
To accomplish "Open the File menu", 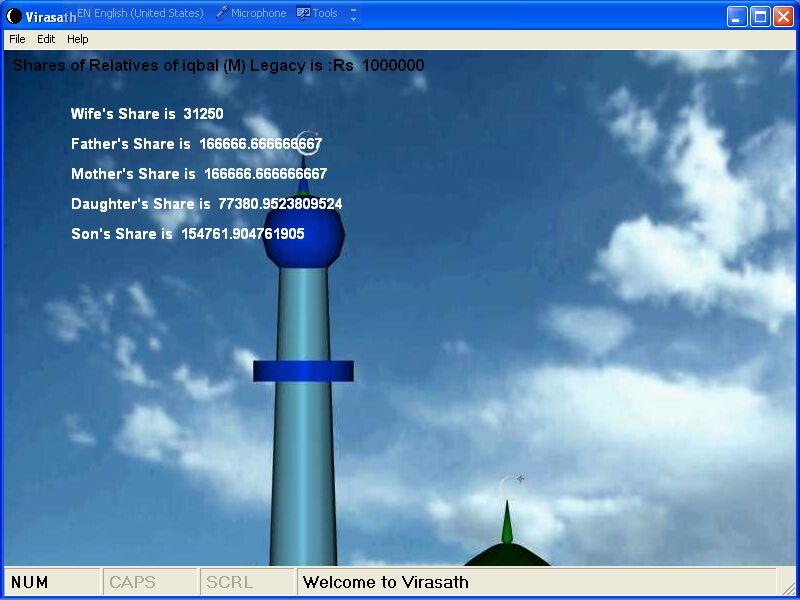I will pos(17,39).
